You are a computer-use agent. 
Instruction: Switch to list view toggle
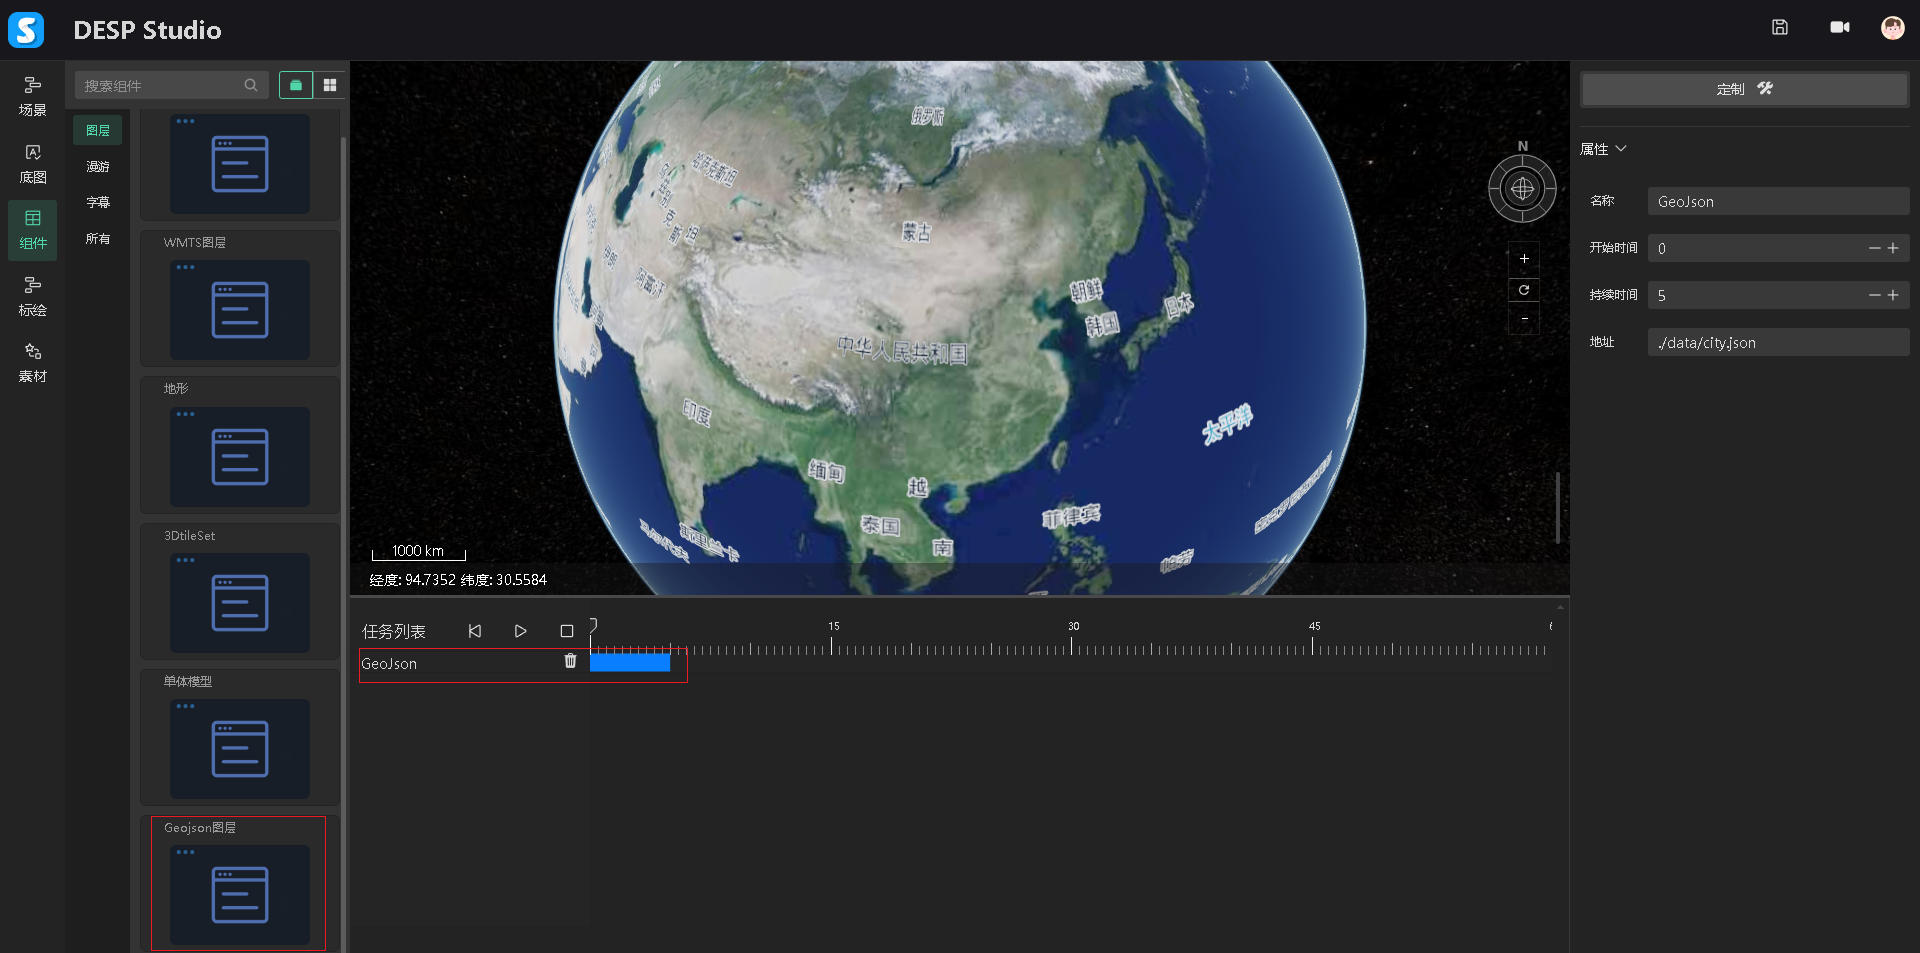(x=296, y=86)
